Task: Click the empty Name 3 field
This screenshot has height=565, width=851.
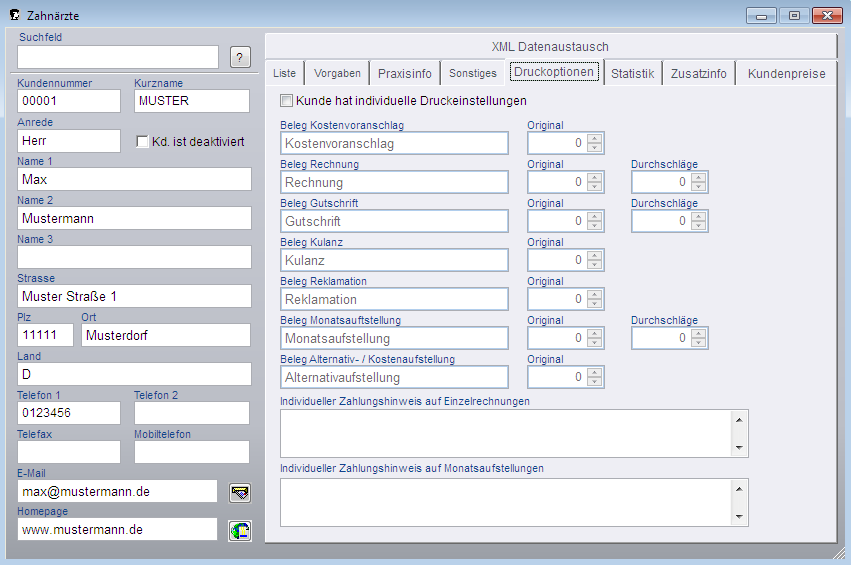Action: 134,257
